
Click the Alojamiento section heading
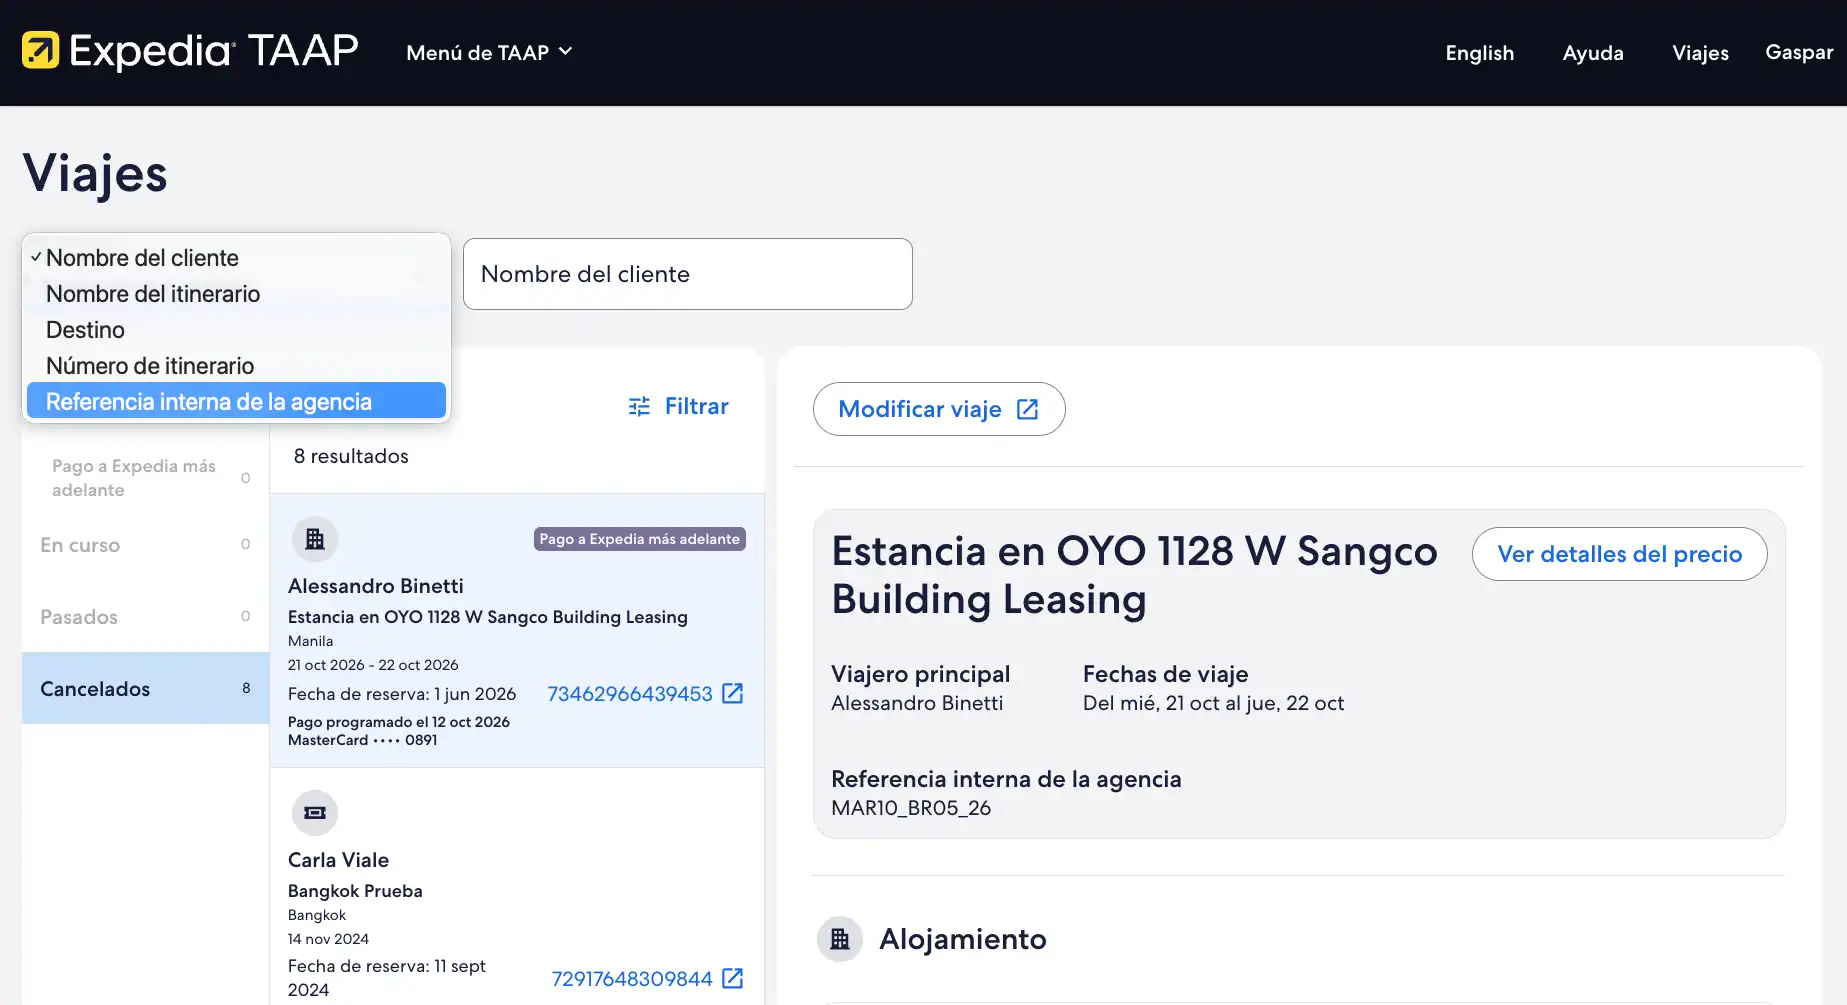(x=963, y=939)
